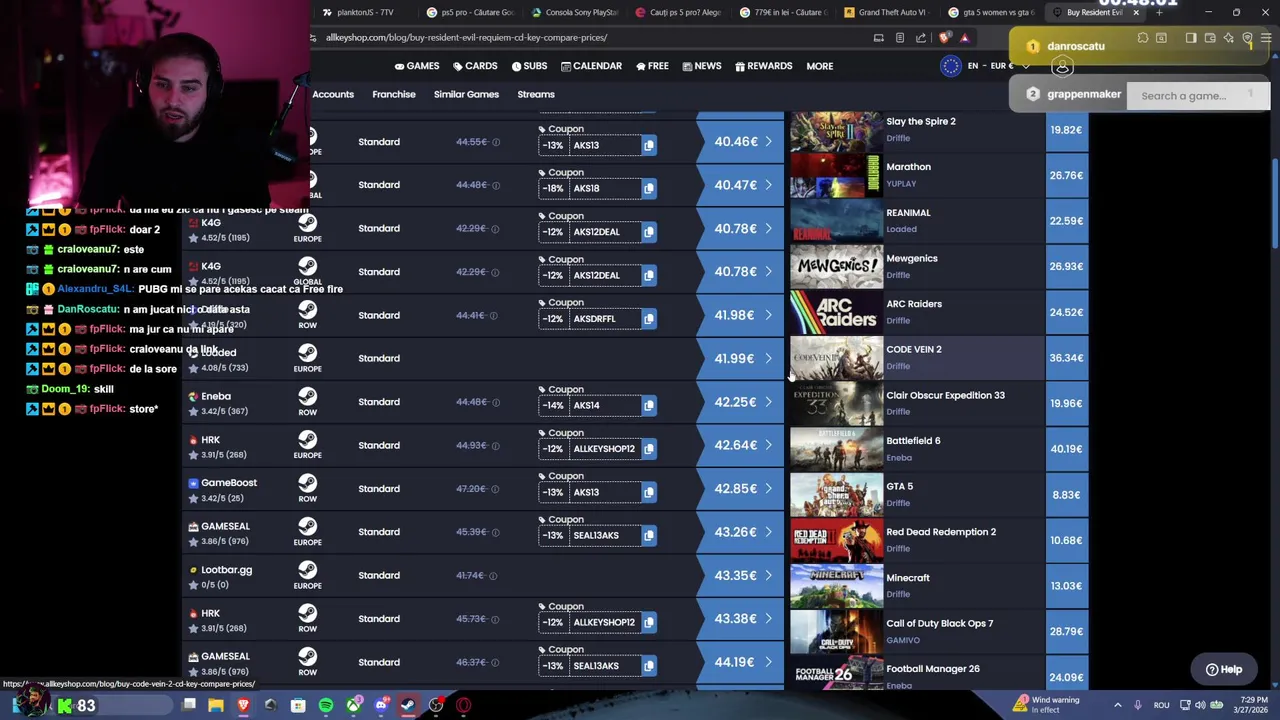1280x720 pixels.
Task: Open the MORE navigation menu
Action: [x=819, y=66]
